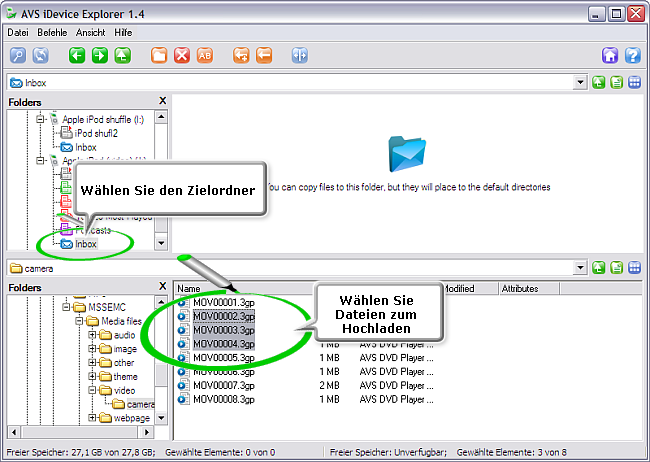Expand the theme folder node
Viewport: 650px width, 462px height.
click(92, 377)
